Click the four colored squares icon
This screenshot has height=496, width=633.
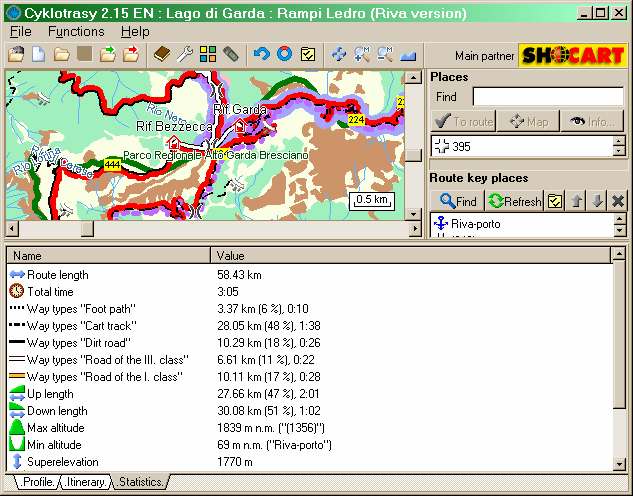(x=208, y=54)
